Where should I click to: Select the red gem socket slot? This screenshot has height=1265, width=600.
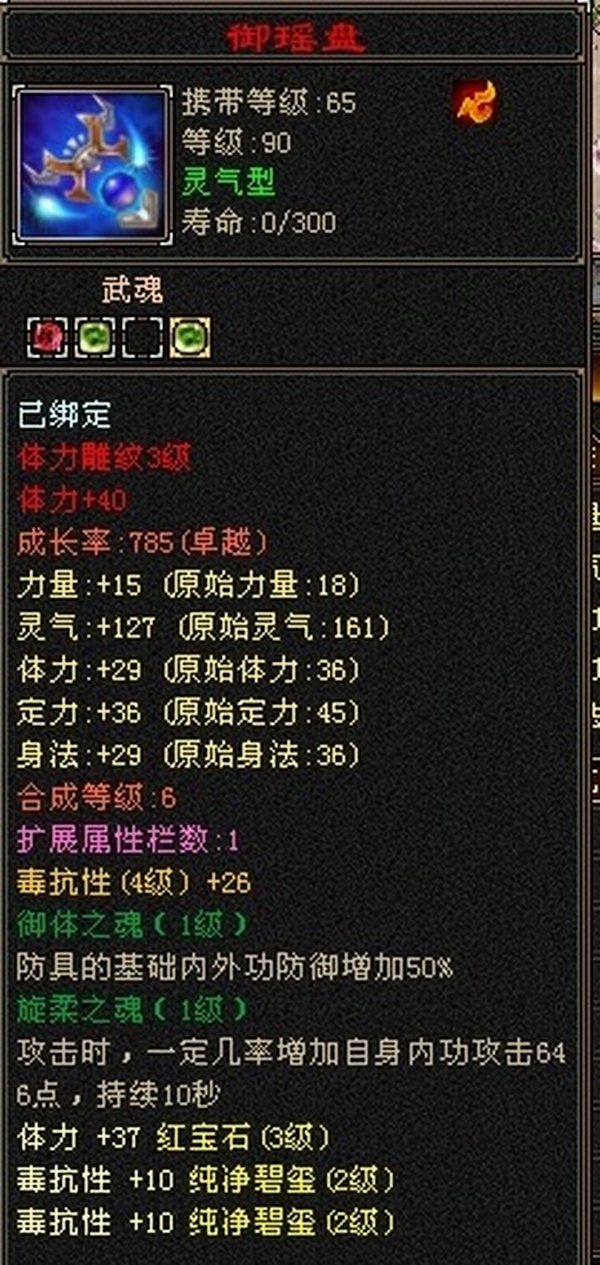point(46,337)
